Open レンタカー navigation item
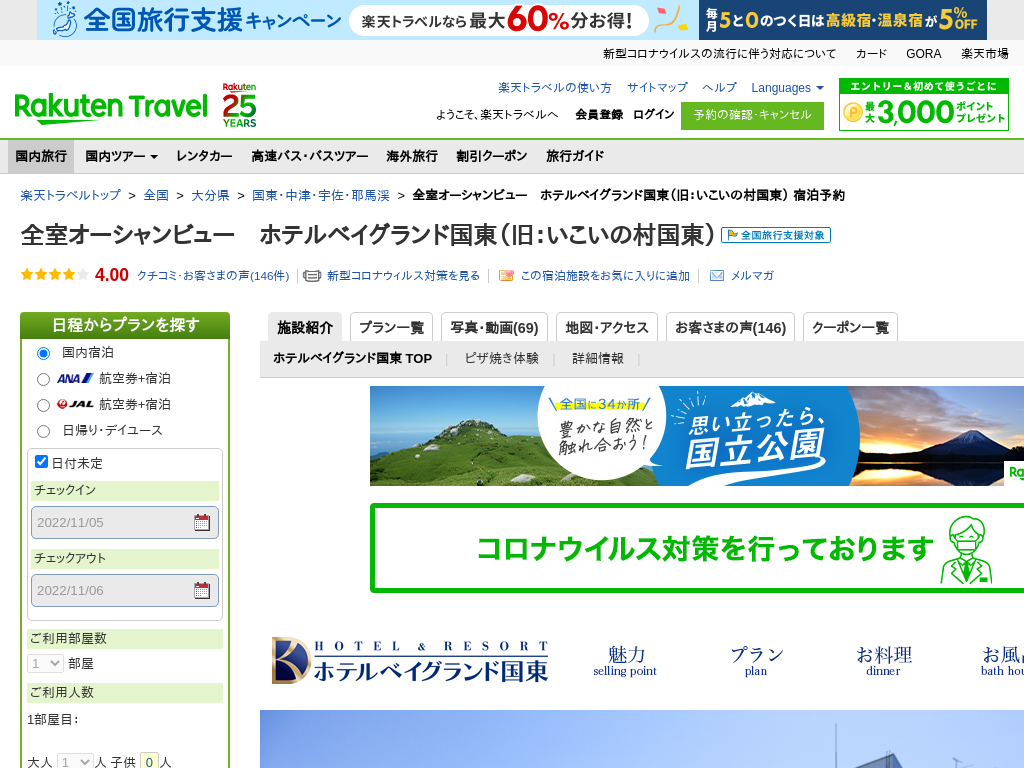Image resolution: width=1024 pixels, height=768 pixels. [x=204, y=156]
